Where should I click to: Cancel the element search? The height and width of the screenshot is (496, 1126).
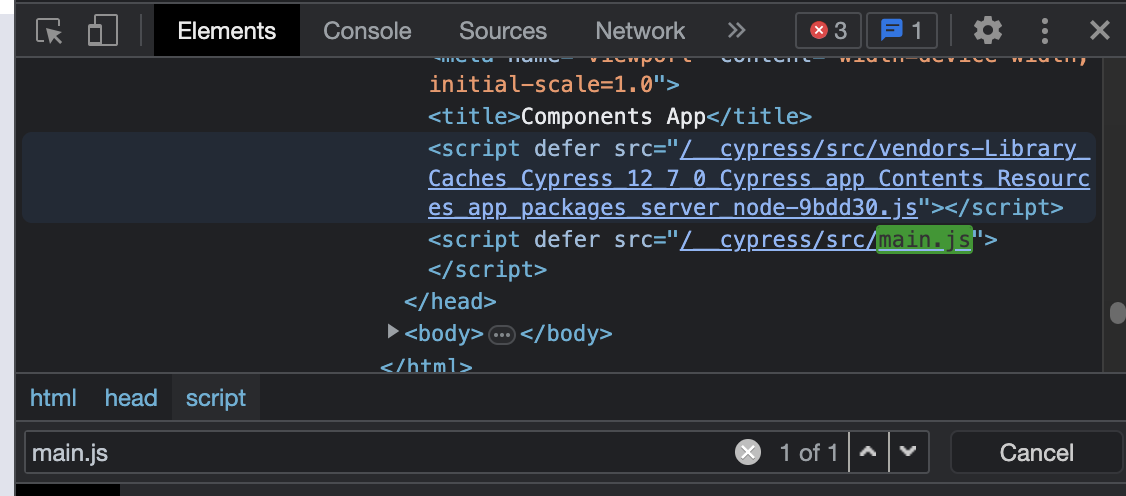point(1036,453)
